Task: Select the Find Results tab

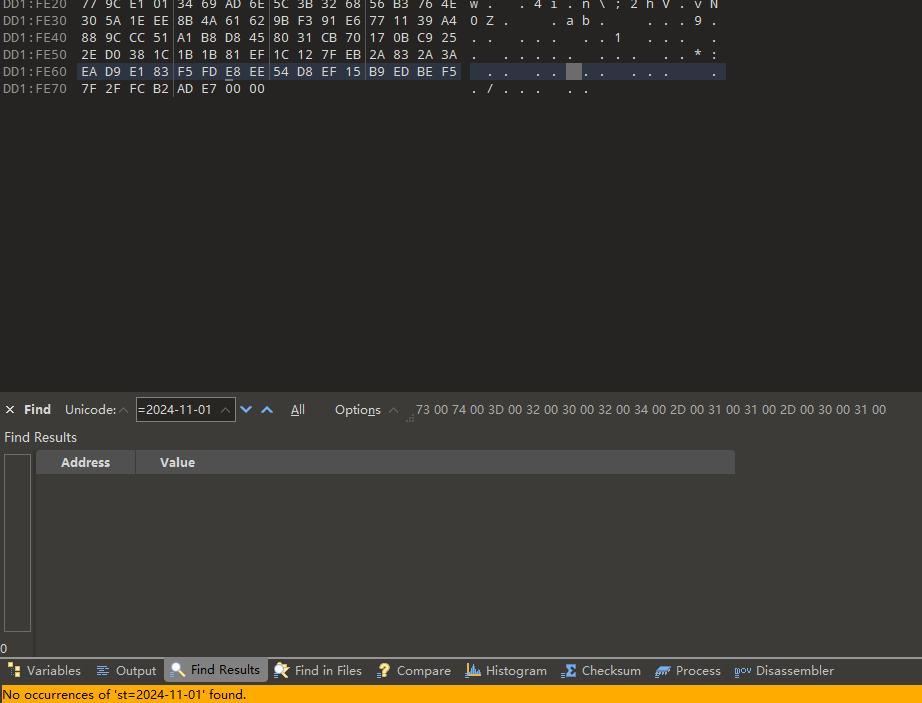Action: [x=216, y=670]
